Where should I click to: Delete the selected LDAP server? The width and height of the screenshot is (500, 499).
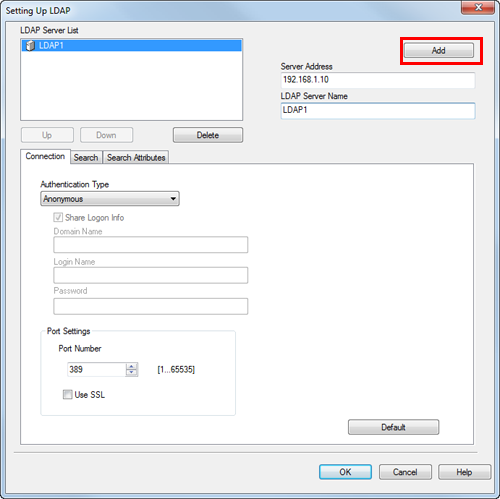[208, 135]
